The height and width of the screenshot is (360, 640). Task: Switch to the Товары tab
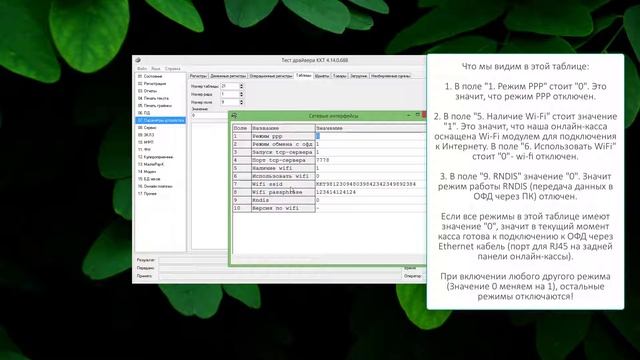(340, 76)
